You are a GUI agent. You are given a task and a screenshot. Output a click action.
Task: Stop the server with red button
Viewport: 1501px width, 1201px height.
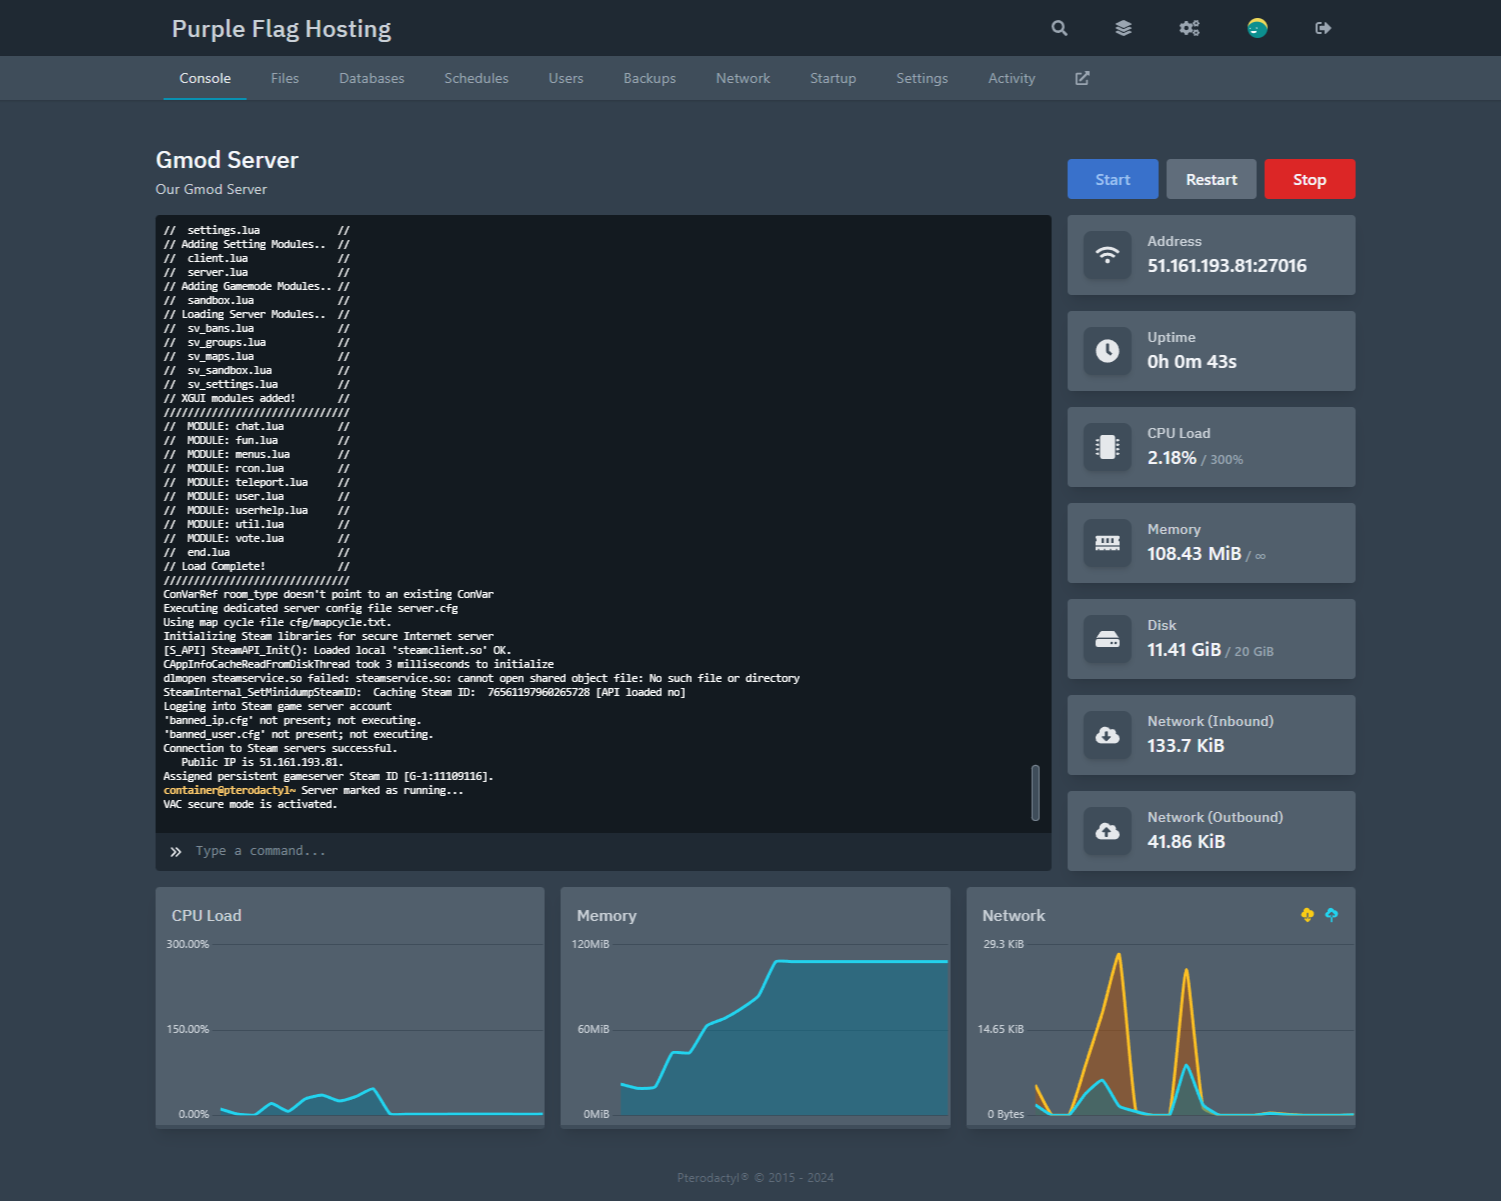1309,179
